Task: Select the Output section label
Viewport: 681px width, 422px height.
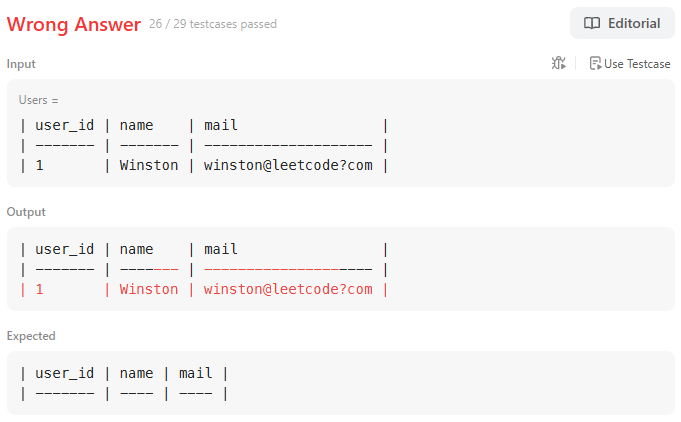Action: (x=26, y=212)
